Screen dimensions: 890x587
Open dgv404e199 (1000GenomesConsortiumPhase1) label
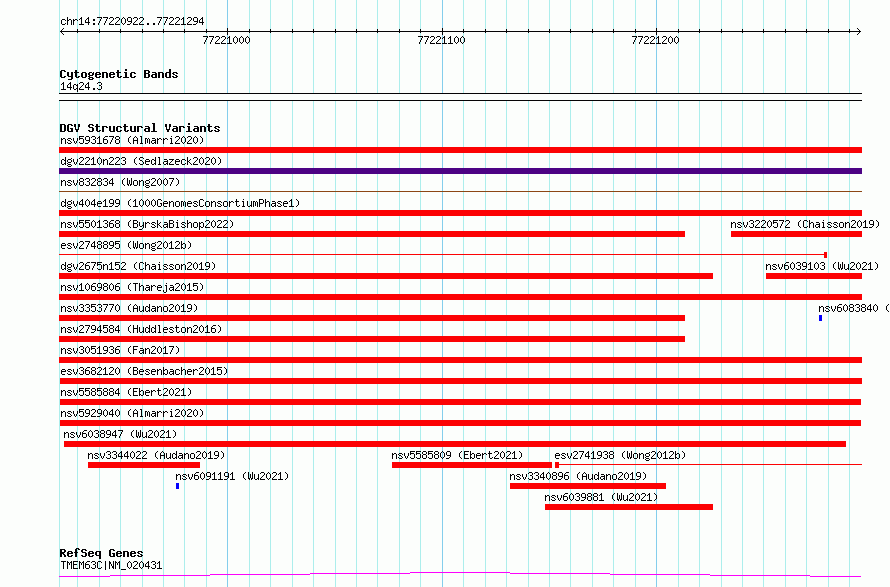tap(180, 203)
